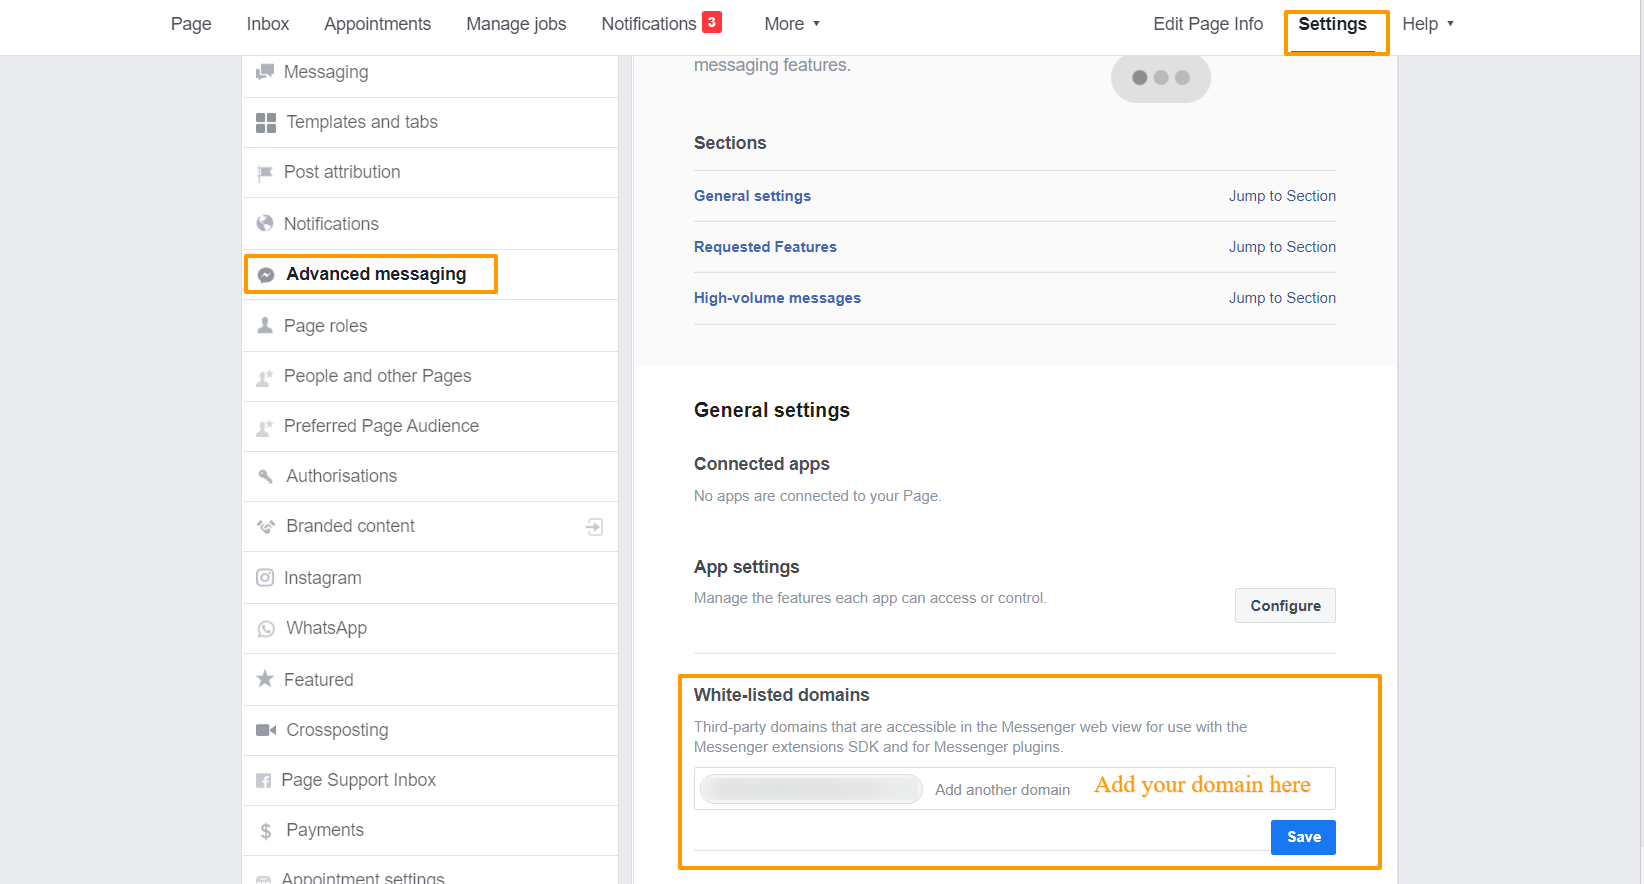Select Payments in sidebar
Viewport: 1644px width, 884px height.
tap(430, 830)
